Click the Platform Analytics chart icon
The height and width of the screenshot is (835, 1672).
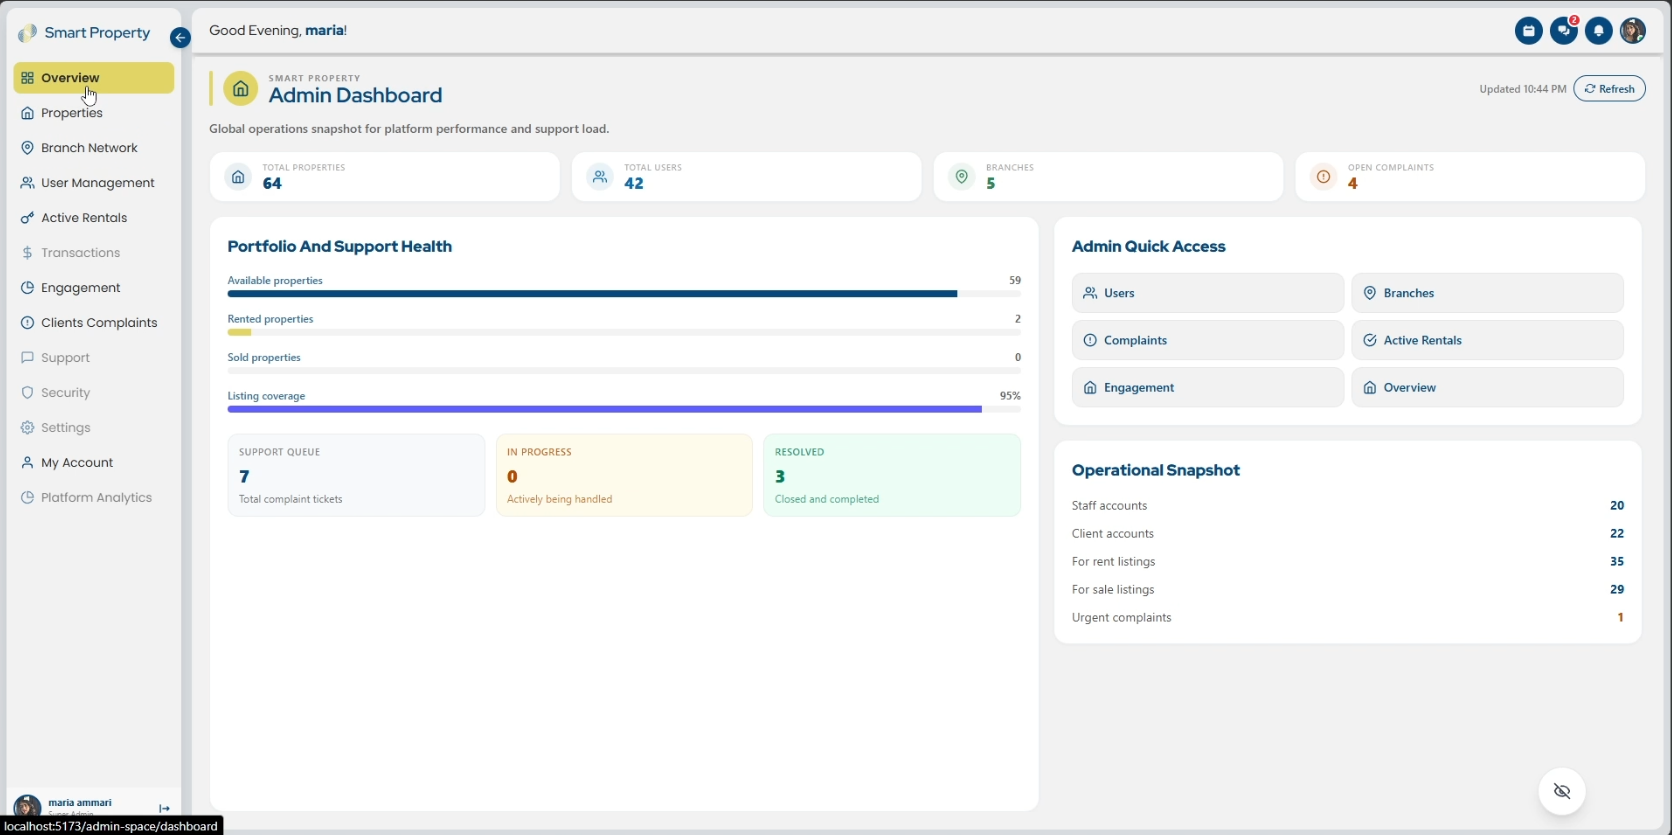pos(27,498)
